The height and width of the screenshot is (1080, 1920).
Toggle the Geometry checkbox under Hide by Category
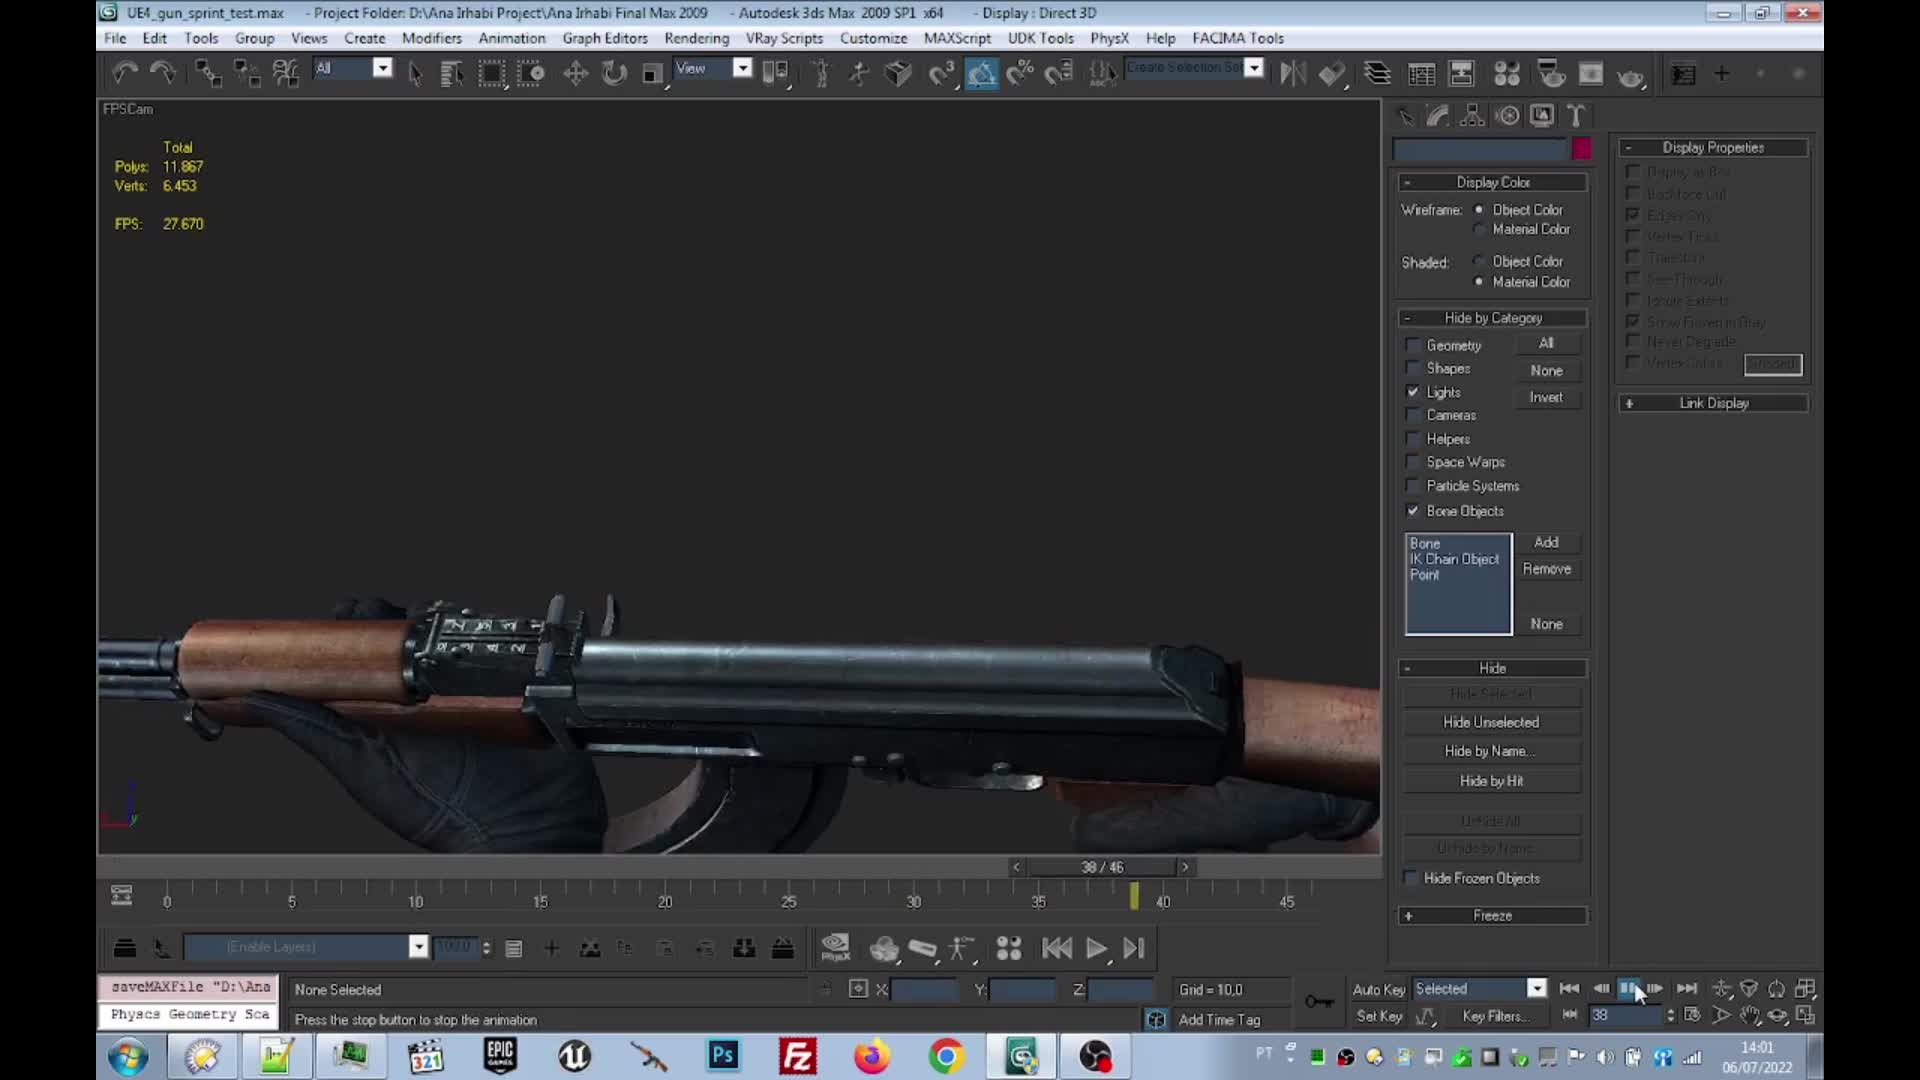pyautogui.click(x=1413, y=345)
